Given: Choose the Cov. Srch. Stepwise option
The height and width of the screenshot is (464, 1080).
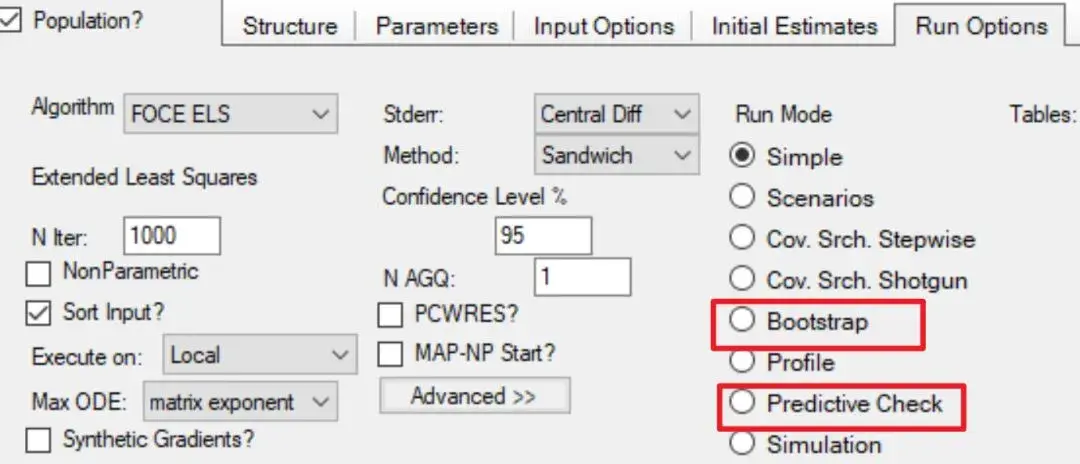Looking at the screenshot, I should [x=742, y=239].
